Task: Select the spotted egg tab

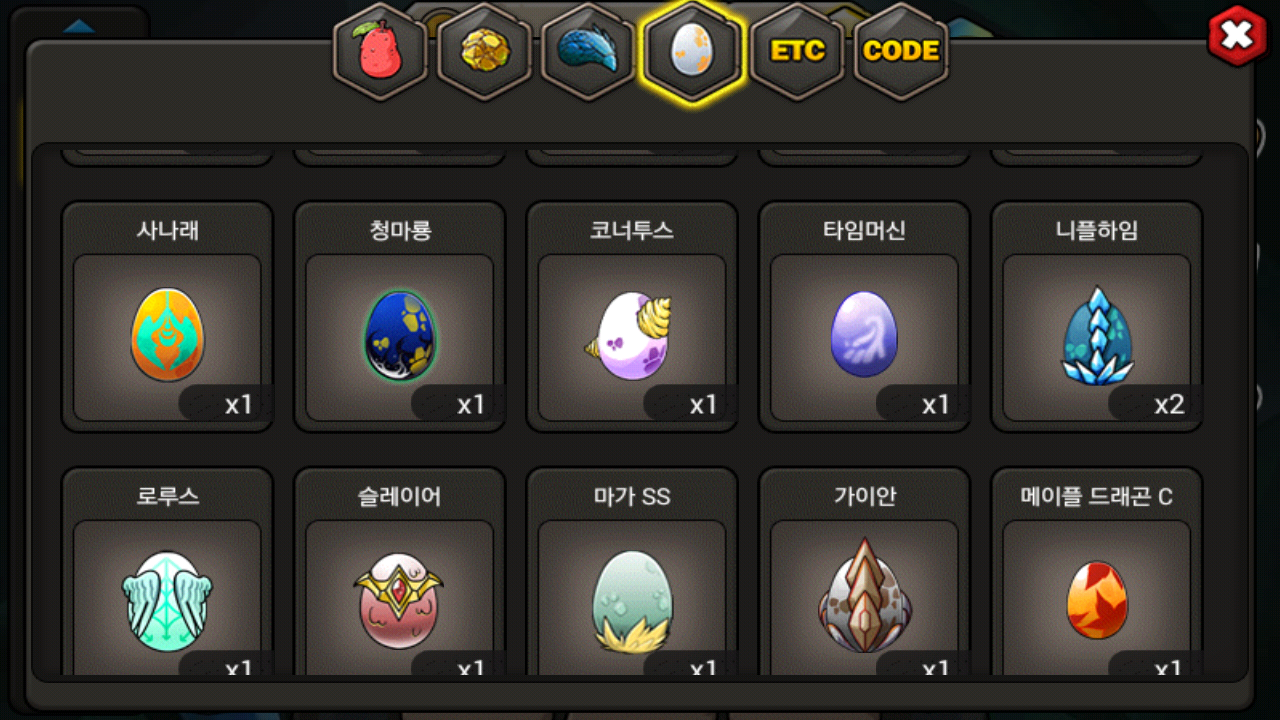Action: 693,52
